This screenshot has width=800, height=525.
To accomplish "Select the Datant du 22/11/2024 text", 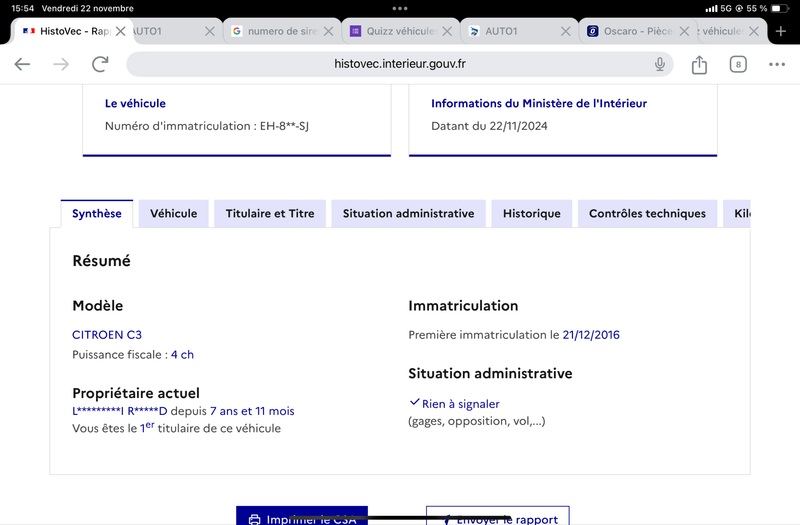I will (x=489, y=126).
